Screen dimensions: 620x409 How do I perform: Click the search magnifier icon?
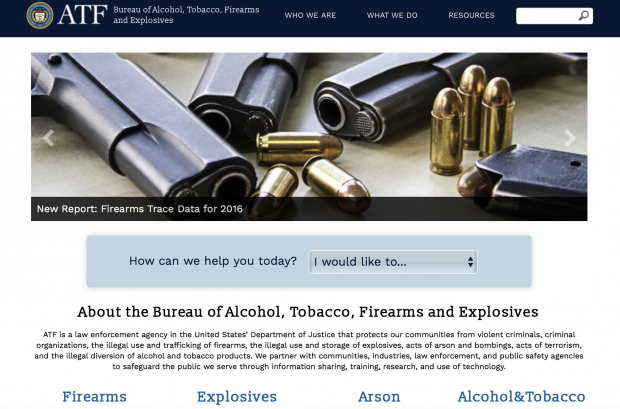584,16
